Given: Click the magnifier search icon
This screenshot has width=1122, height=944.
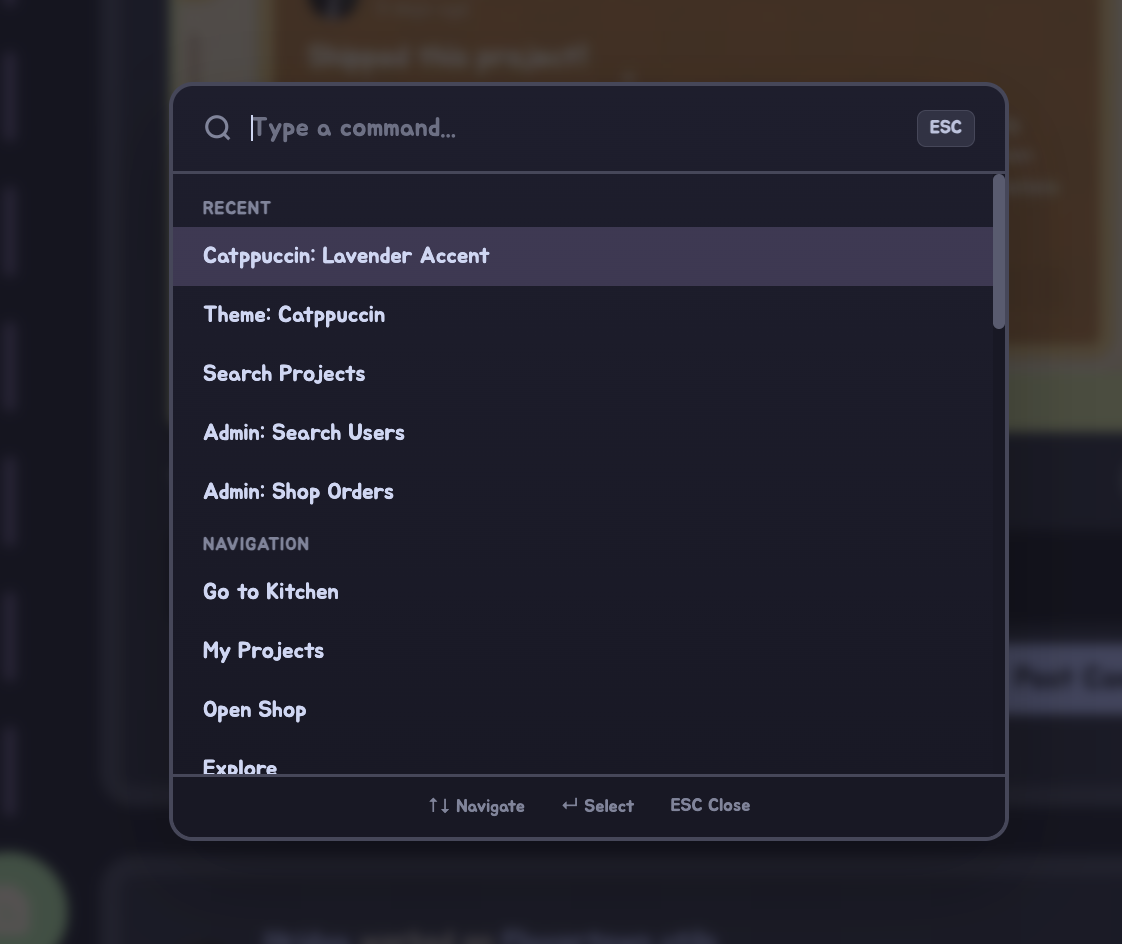Looking at the screenshot, I should (217, 128).
